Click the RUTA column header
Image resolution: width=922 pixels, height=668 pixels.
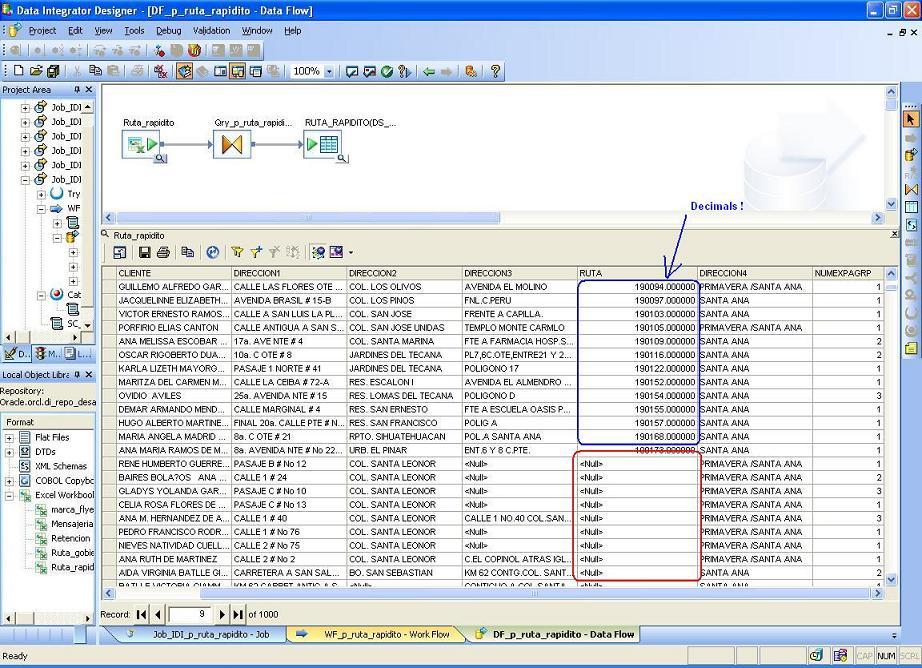(x=637, y=273)
